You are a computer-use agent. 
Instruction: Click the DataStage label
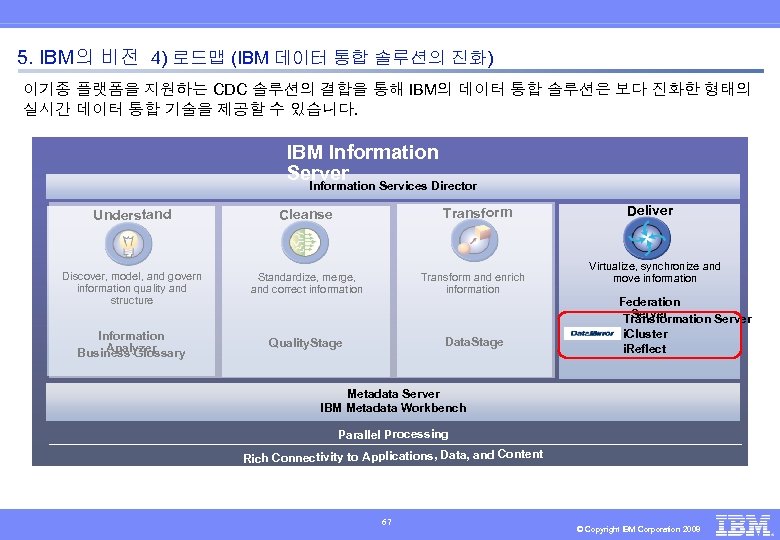point(474,342)
